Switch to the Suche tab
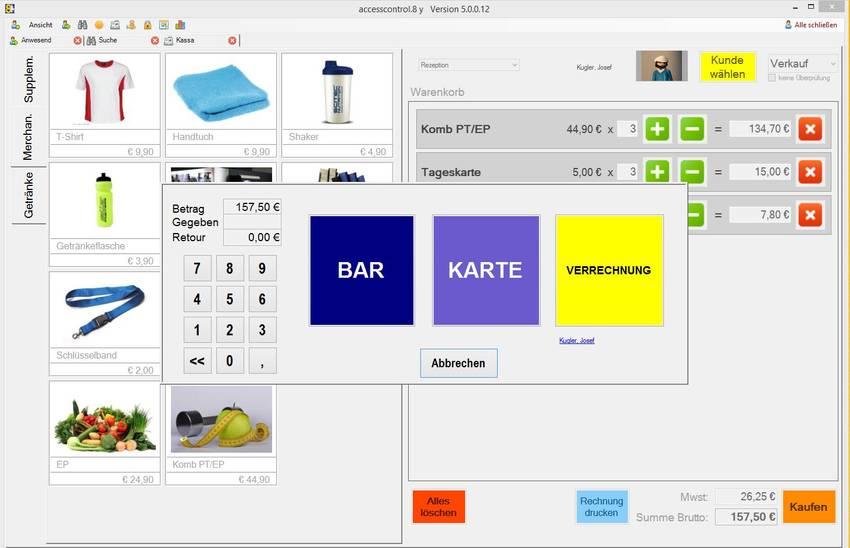Screen dimensions: 850x548 [x=107, y=40]
